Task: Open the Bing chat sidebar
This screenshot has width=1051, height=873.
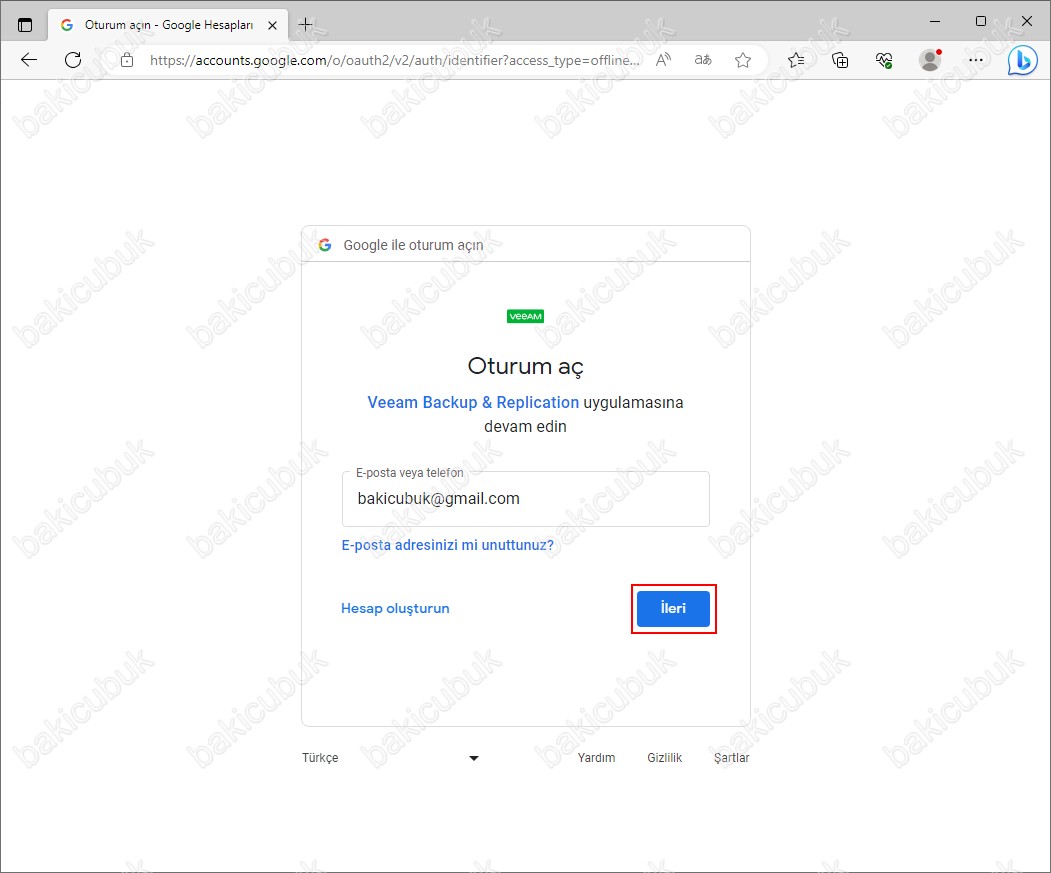Action: 1022,61
